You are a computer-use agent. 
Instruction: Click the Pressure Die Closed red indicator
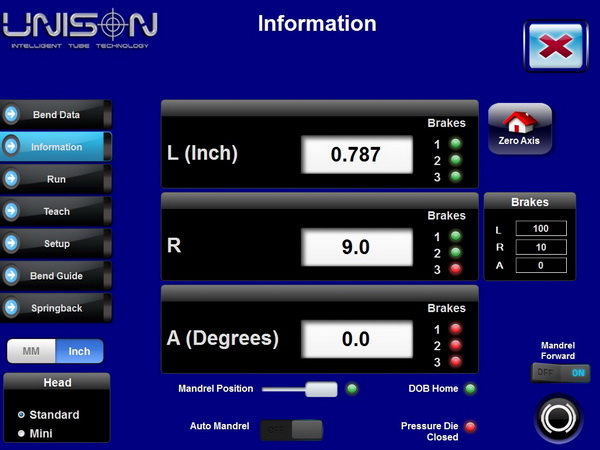tap(470, 427)
